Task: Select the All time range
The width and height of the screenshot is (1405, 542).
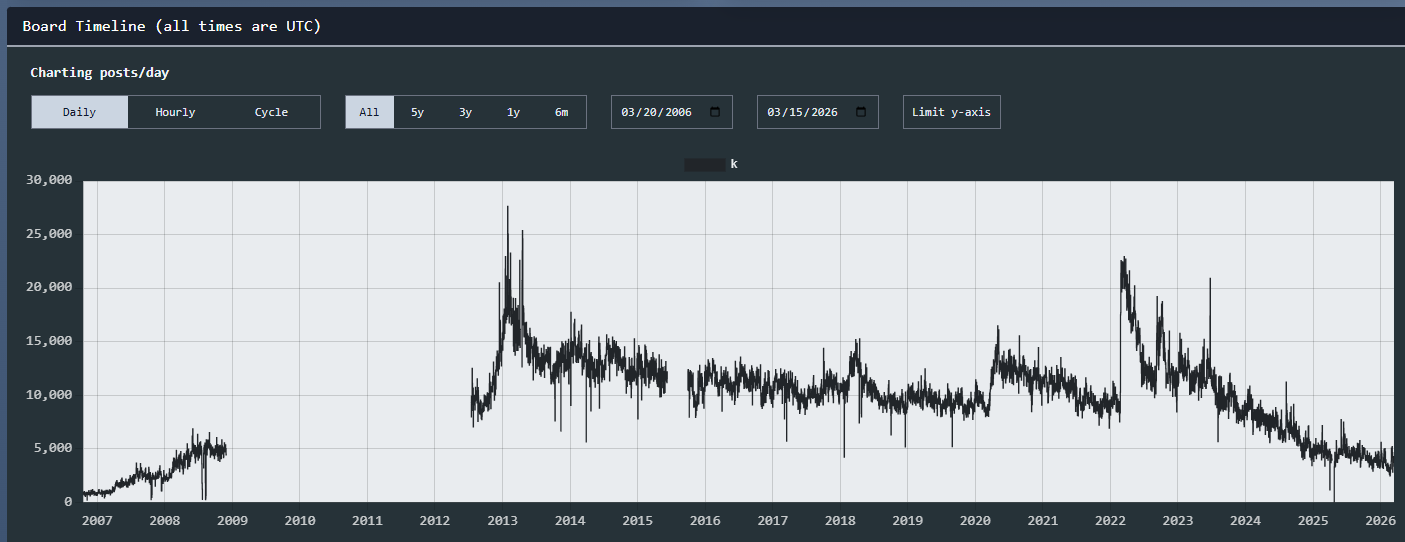Action: 370,112
